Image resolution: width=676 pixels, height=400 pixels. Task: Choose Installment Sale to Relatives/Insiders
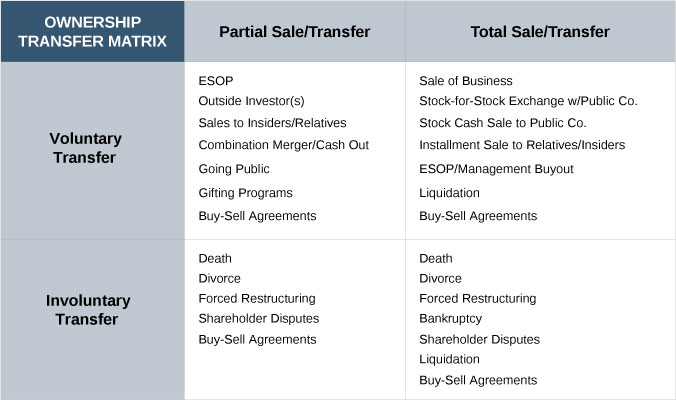coord(522,145)
